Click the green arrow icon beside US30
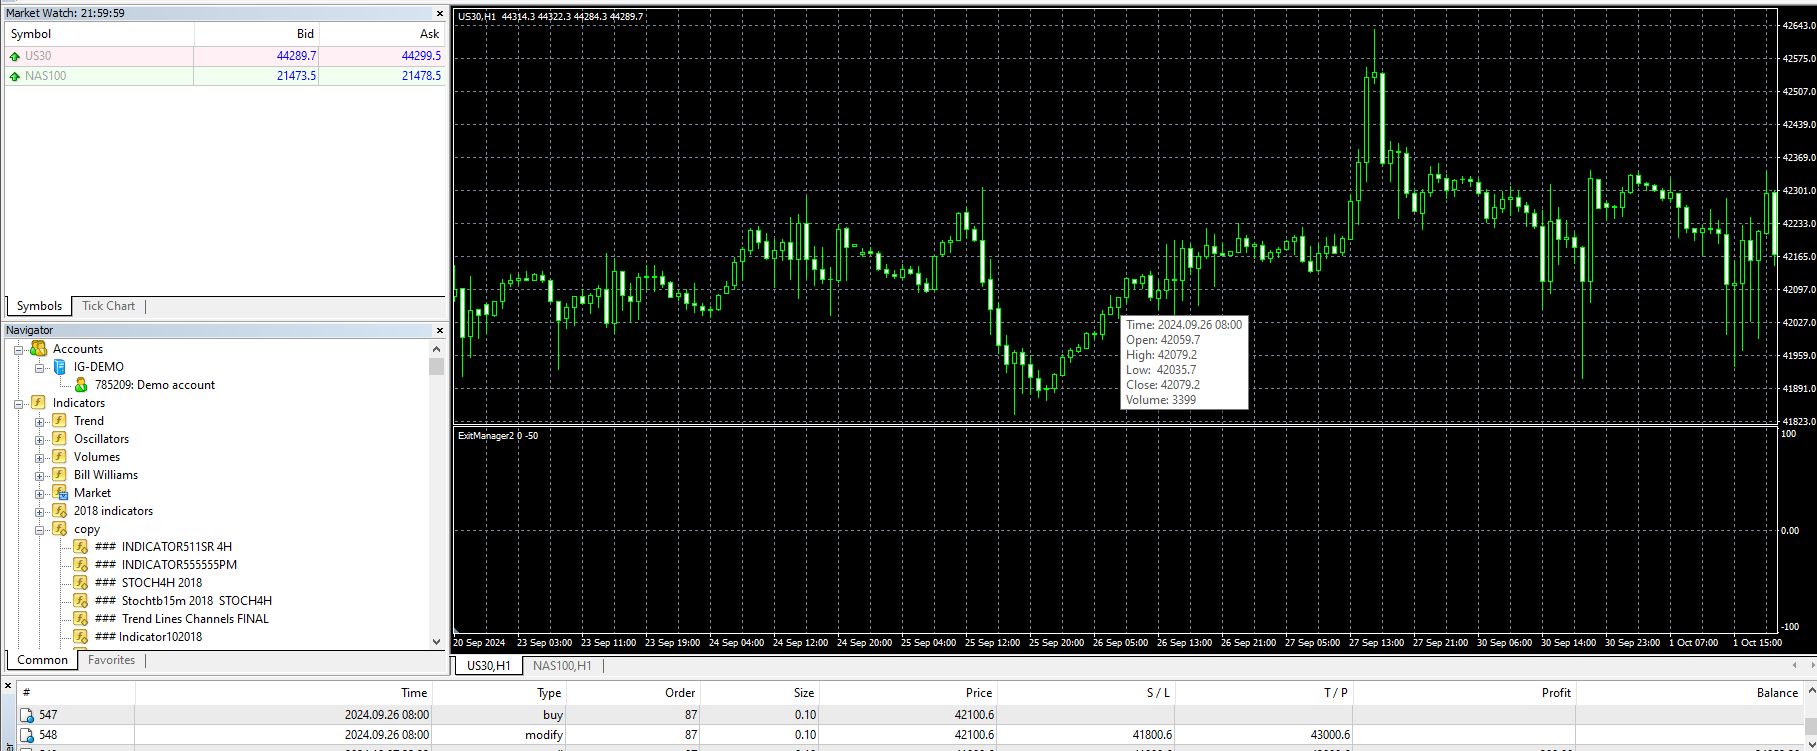This screenshot has width=1817, height=751. coord(15,57)
